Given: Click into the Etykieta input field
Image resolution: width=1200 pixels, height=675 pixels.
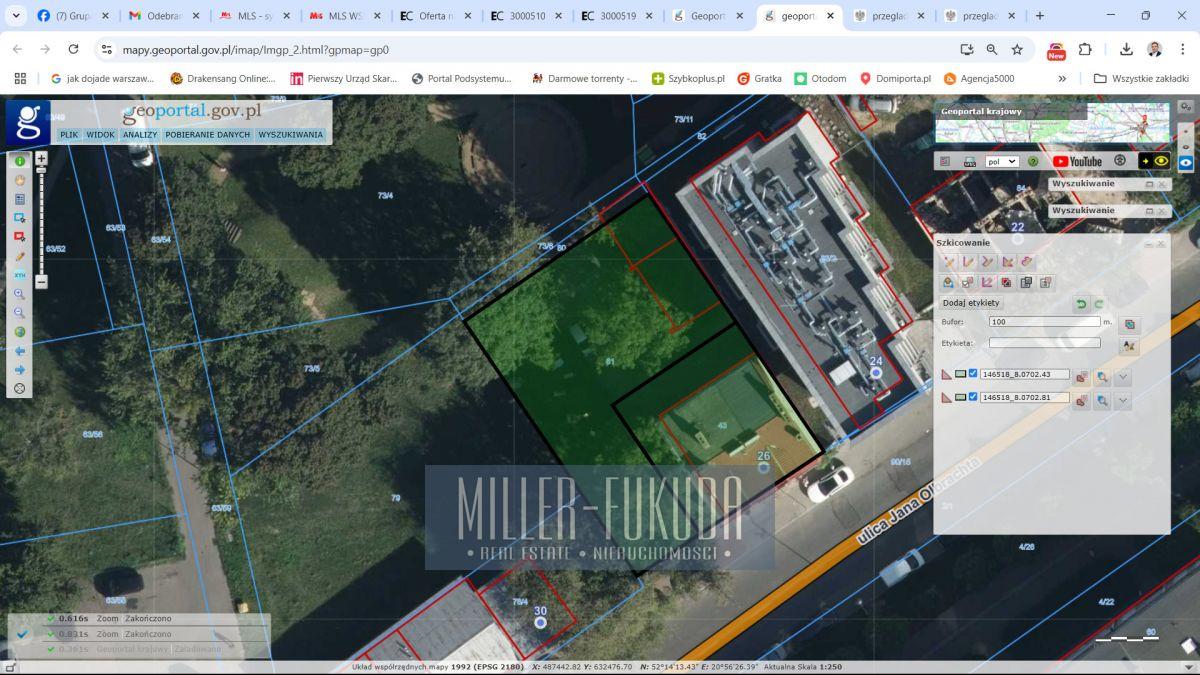Looking at the screenshot, I should 1044,343.
